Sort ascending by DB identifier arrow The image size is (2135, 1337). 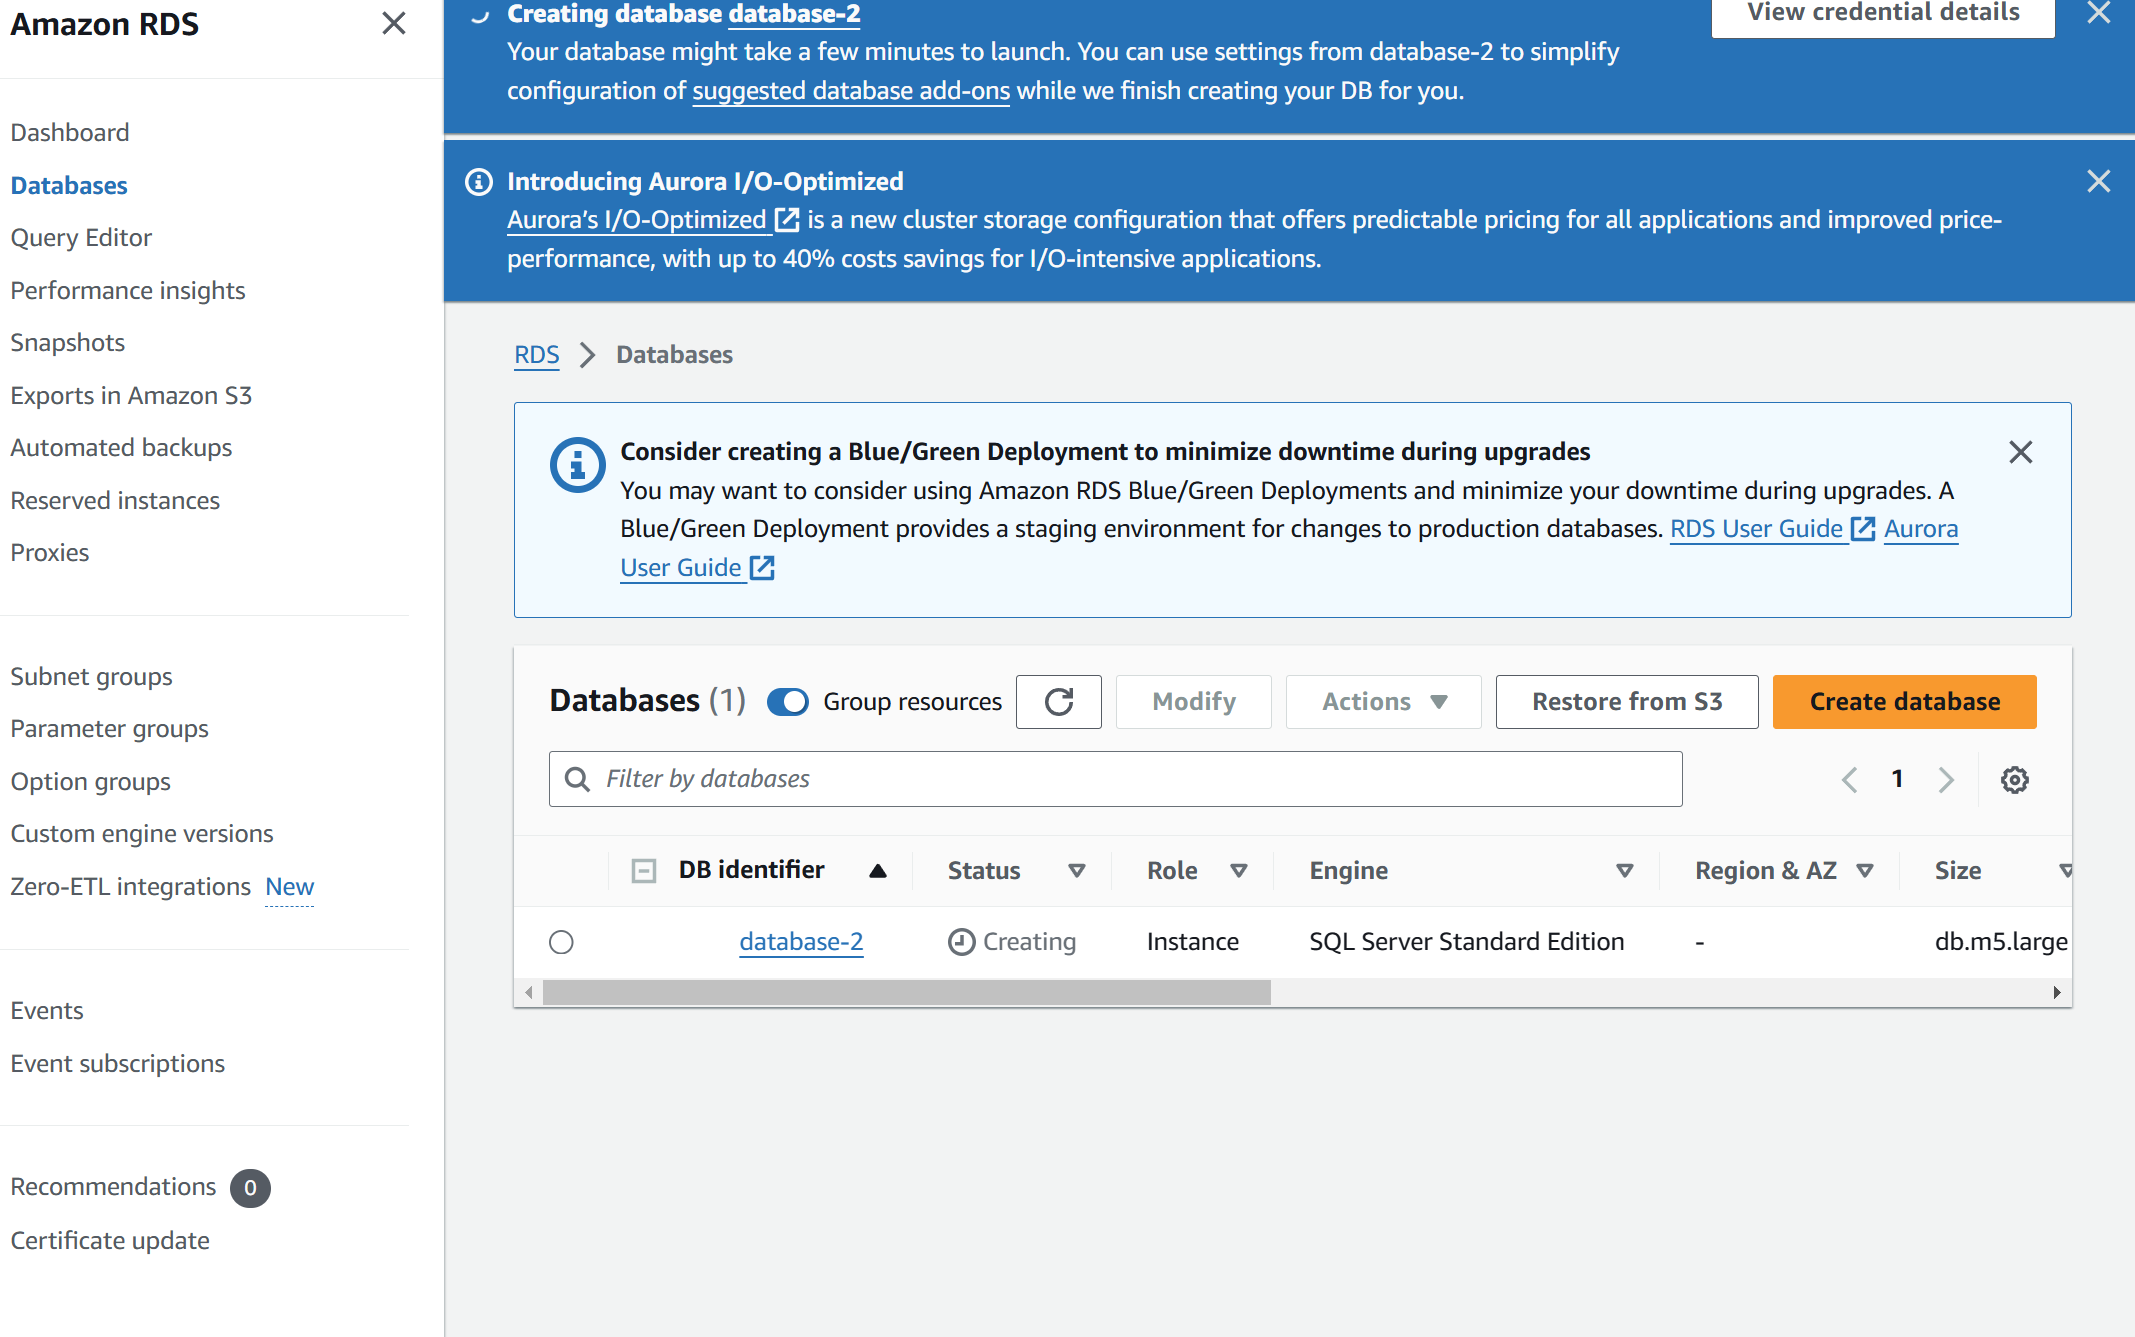click(878, 871)
